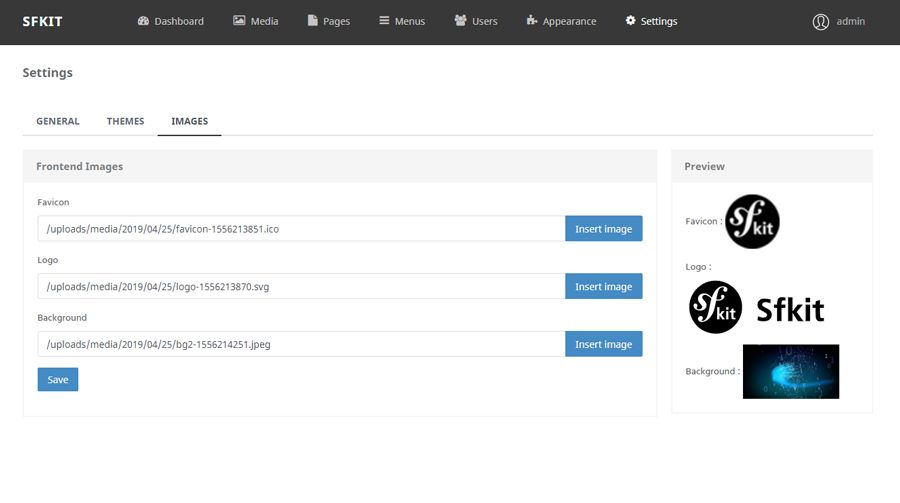The image size is (900, 503).
Task: Click the 'Logo :' preview label
Action: pyautogui.click(x=699, y=267)
